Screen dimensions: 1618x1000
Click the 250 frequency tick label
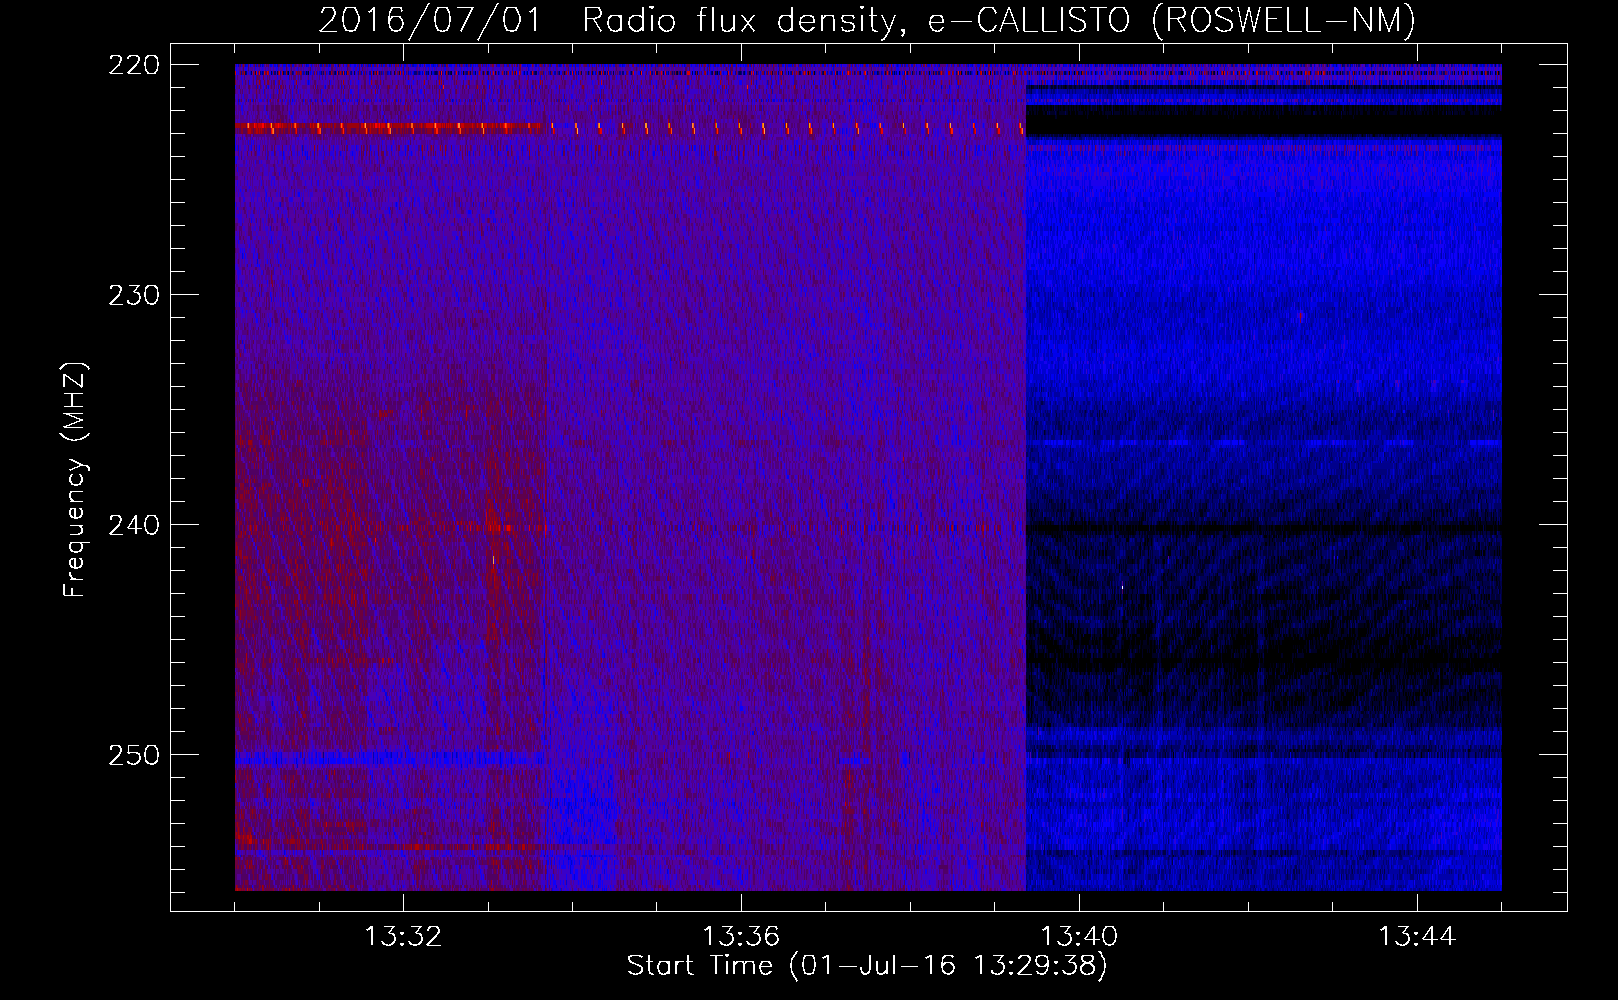tap(134, 755)
